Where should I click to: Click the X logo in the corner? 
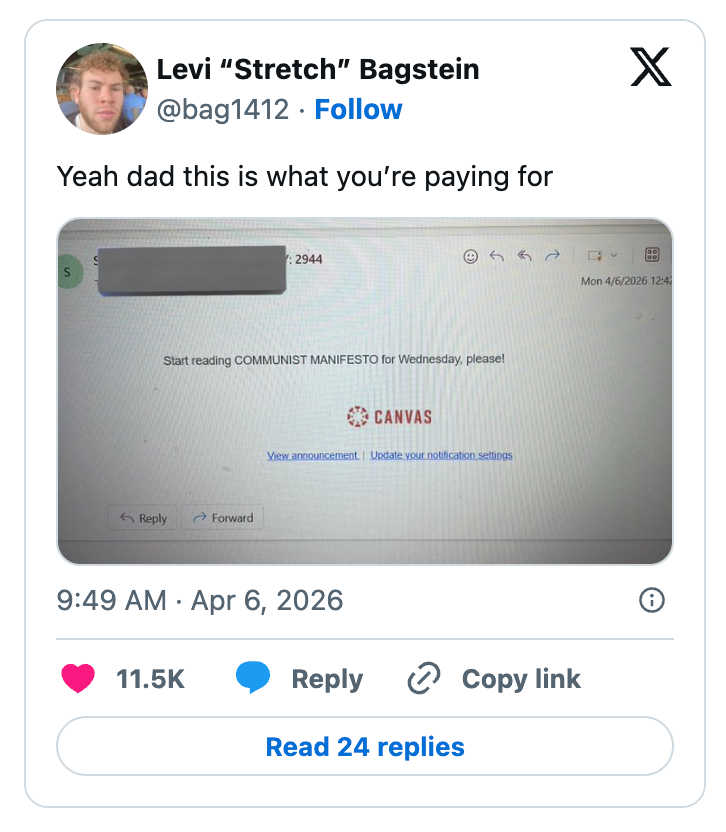pos(653,68)
